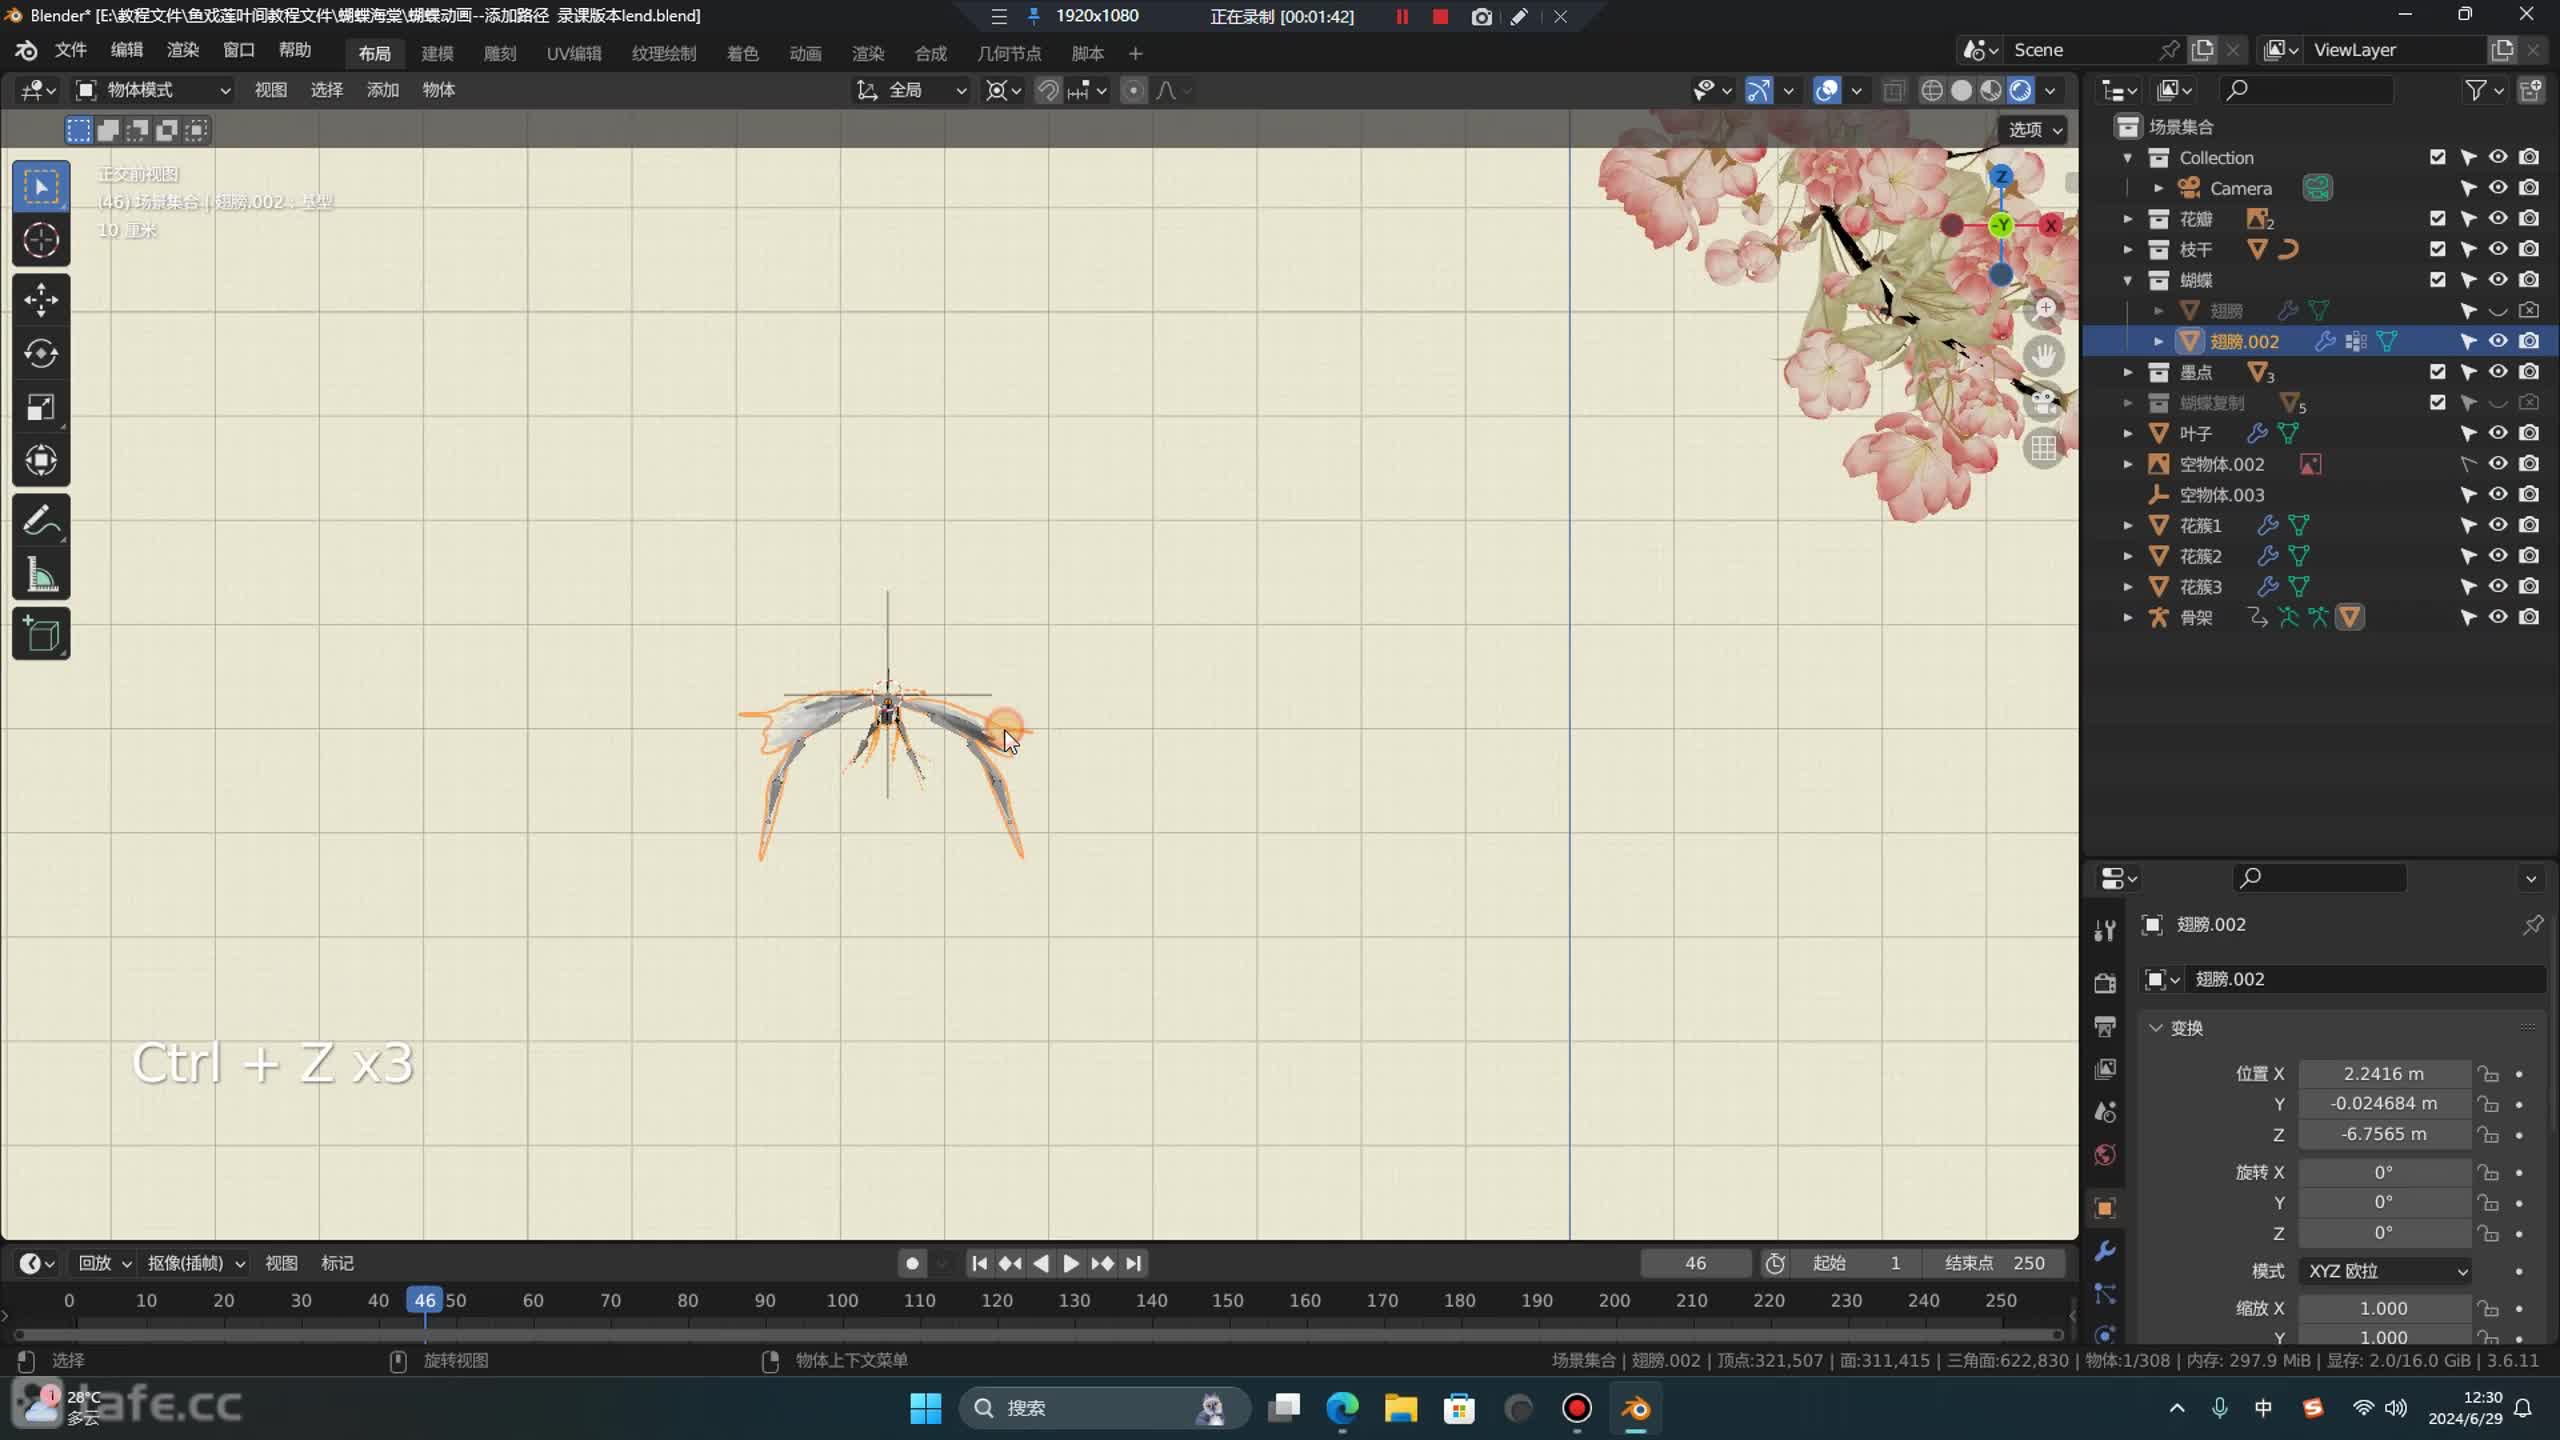Open the Output properties tab
The height and width of the screenshot is (1440, 2560).
point(2105,1026)
